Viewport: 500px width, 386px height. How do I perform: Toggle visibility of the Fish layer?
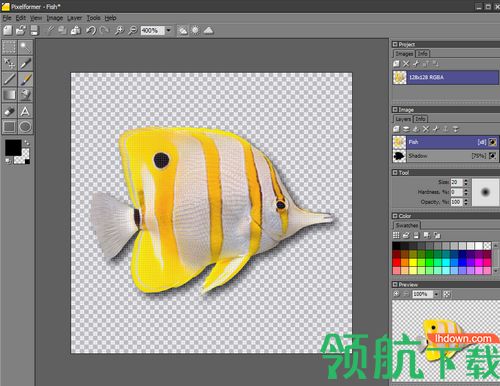tap(492, 142)
